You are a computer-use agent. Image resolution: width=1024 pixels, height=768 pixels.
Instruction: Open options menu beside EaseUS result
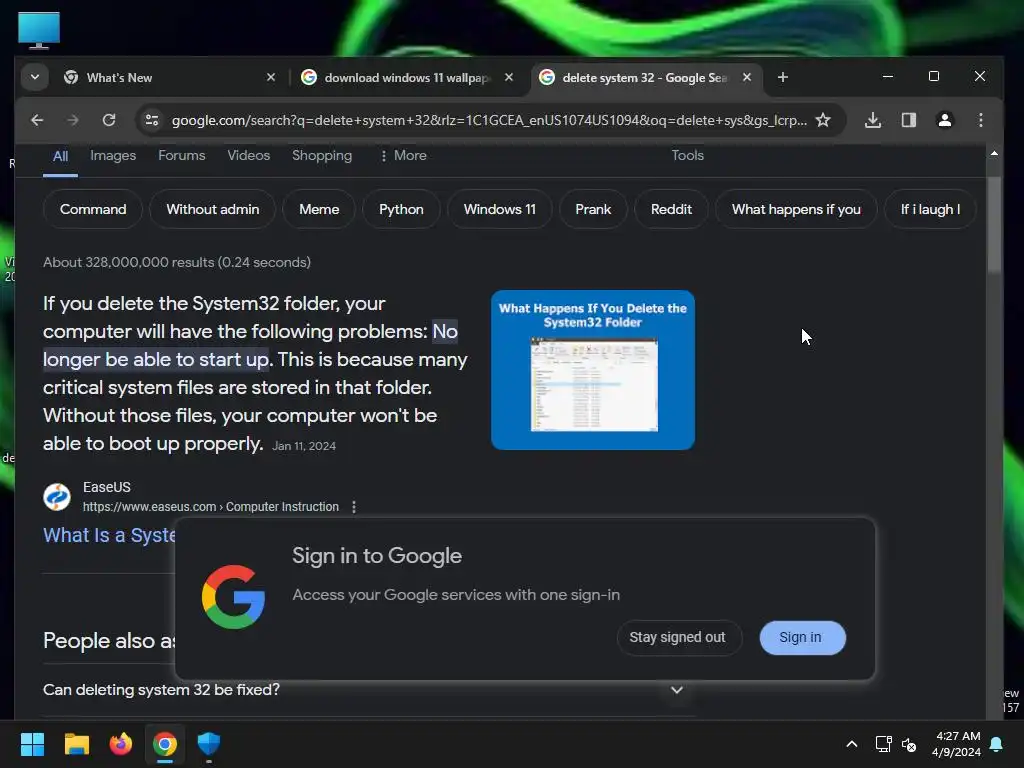[x=354, y=507]
